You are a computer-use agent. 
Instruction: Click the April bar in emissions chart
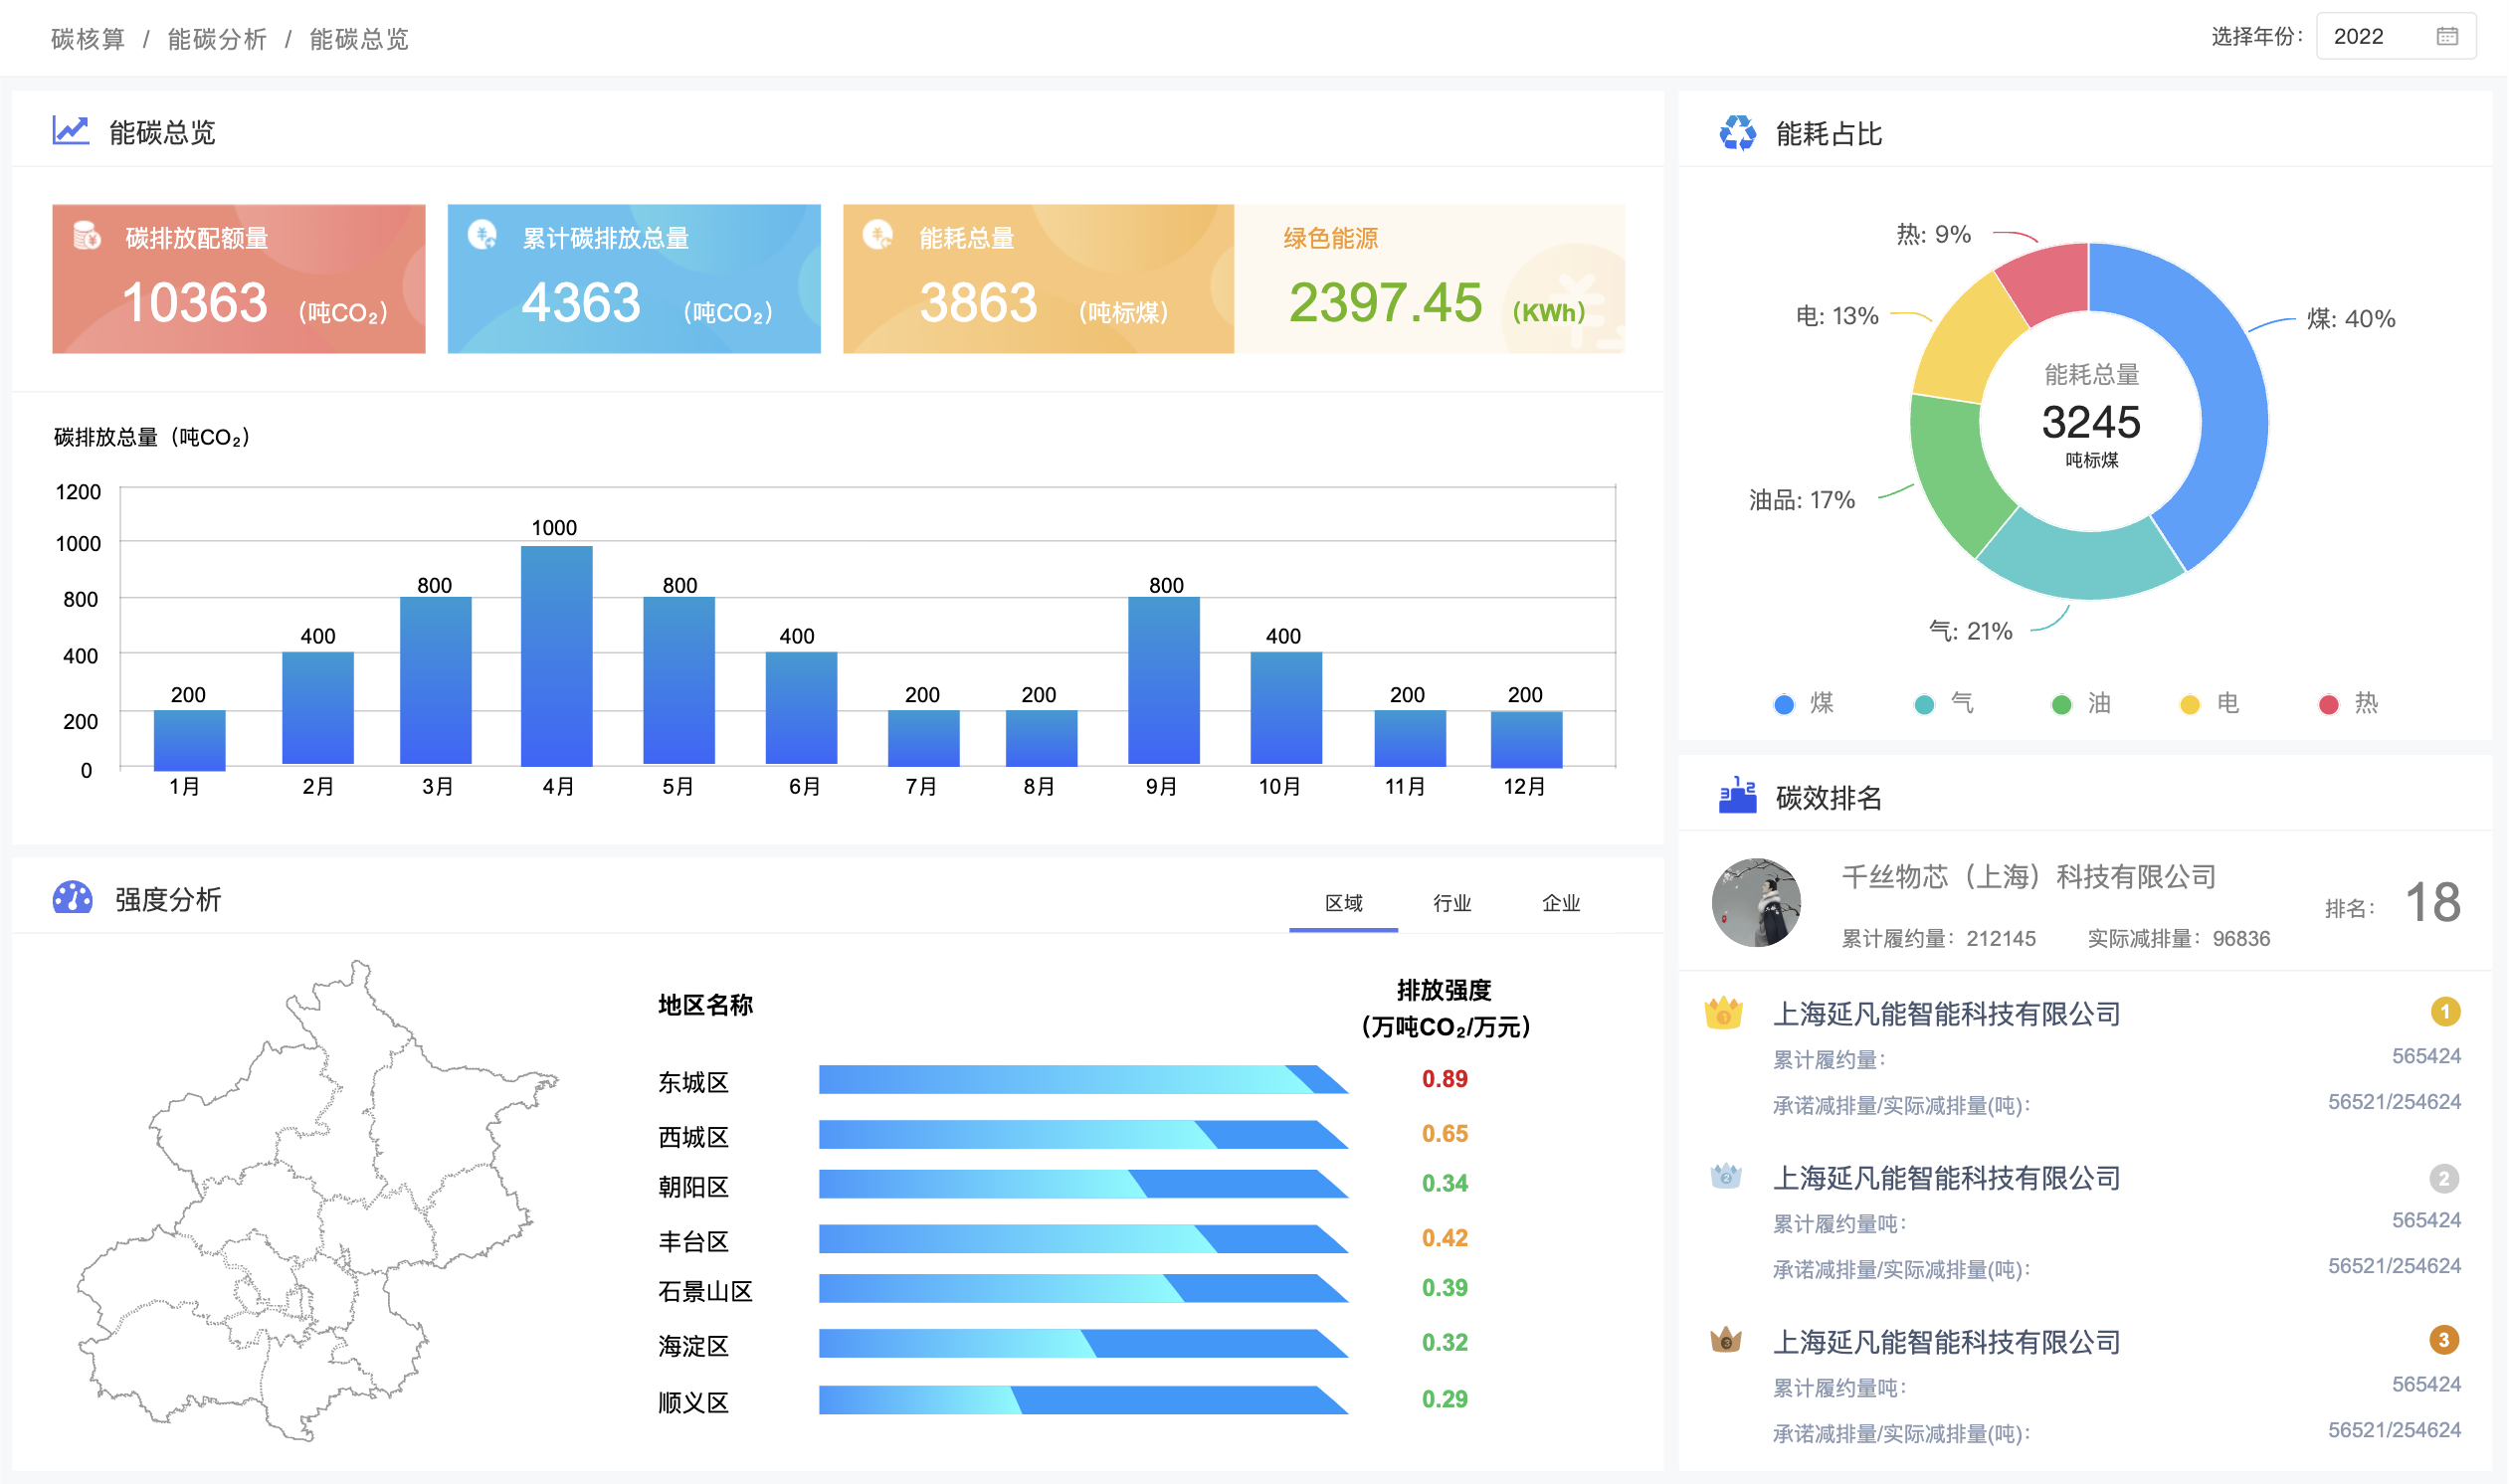click(x=557, y=655)
